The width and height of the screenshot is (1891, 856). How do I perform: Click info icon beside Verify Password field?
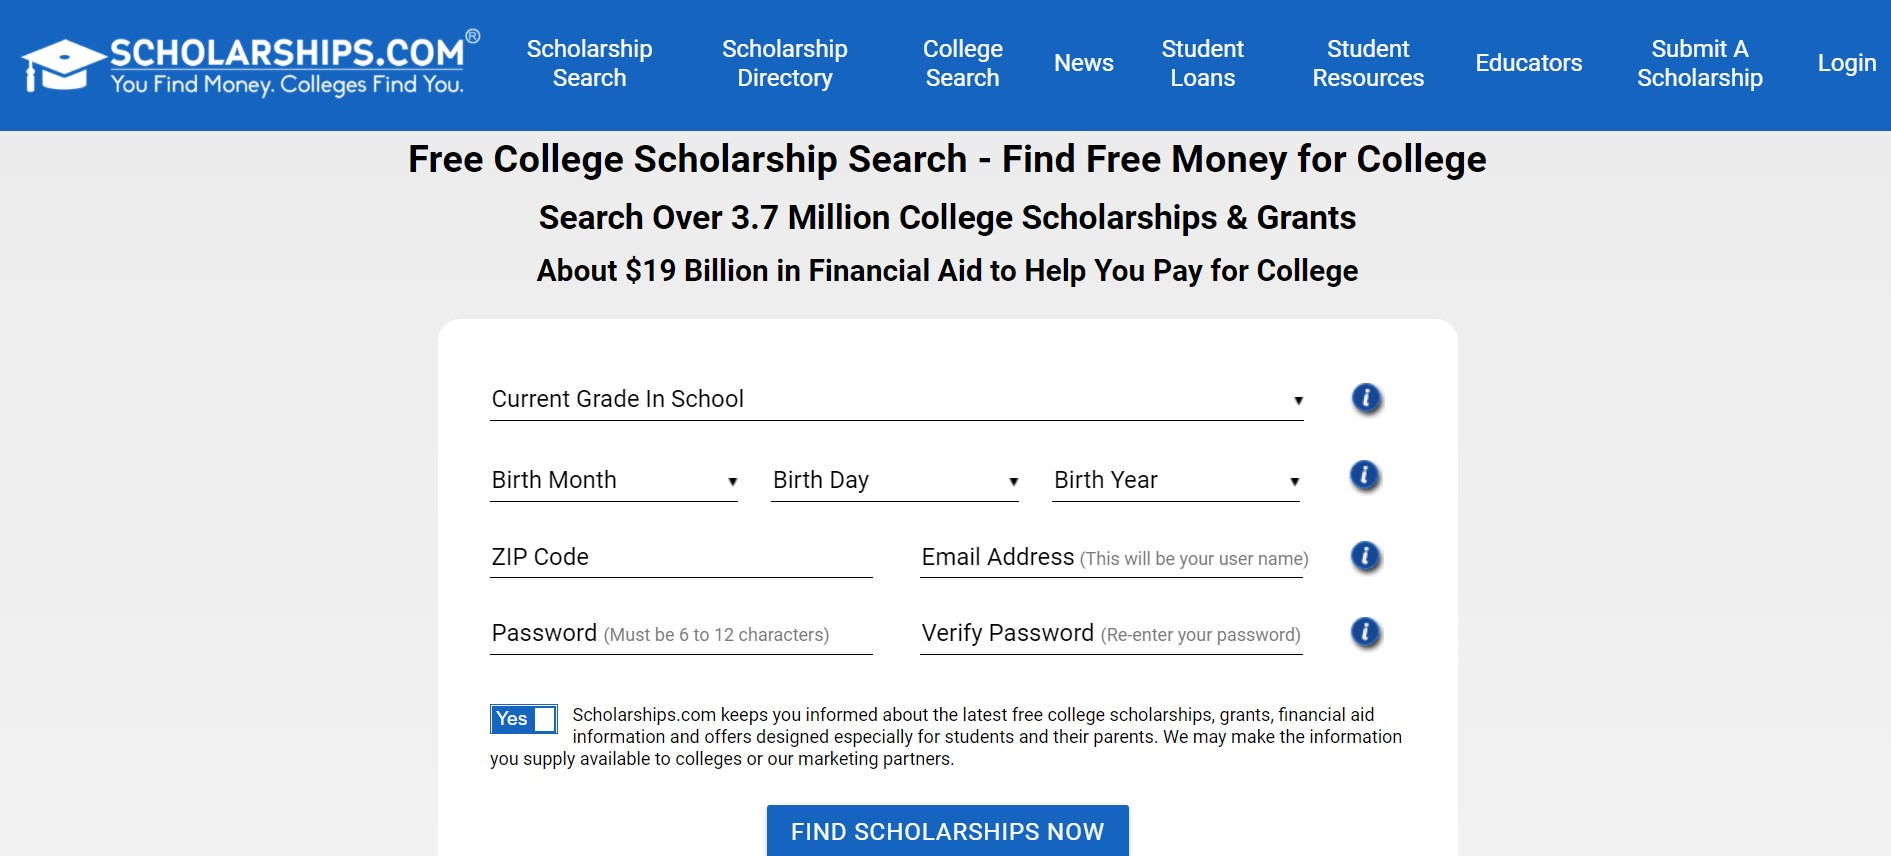[x=1365, y=633]
